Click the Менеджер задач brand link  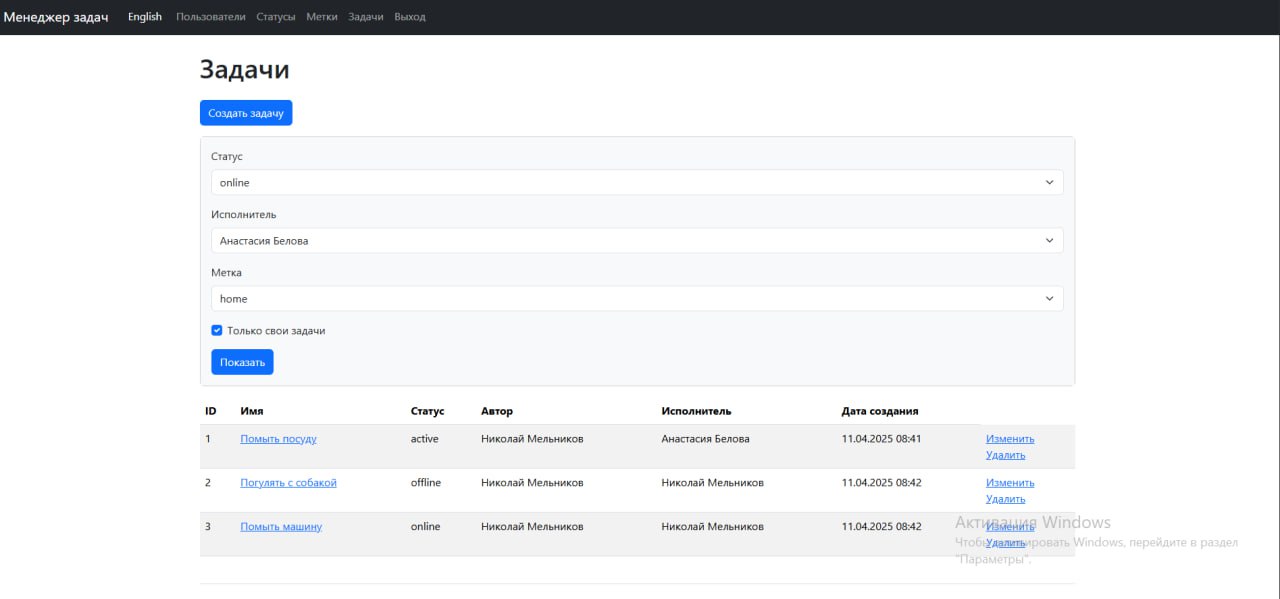(56, 17)
